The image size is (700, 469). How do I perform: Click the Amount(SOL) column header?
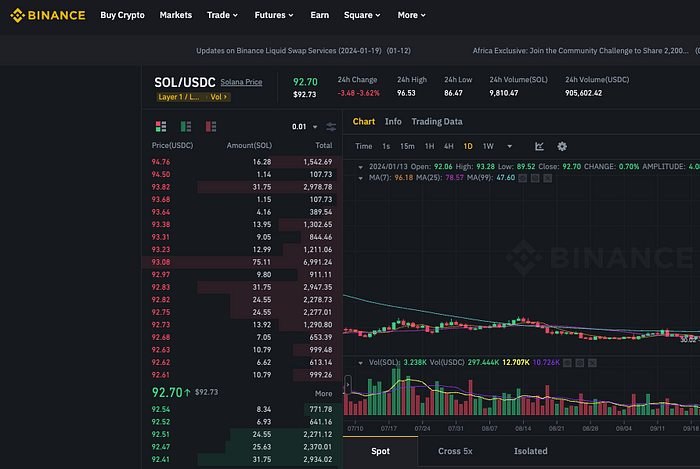pos(249,145)
